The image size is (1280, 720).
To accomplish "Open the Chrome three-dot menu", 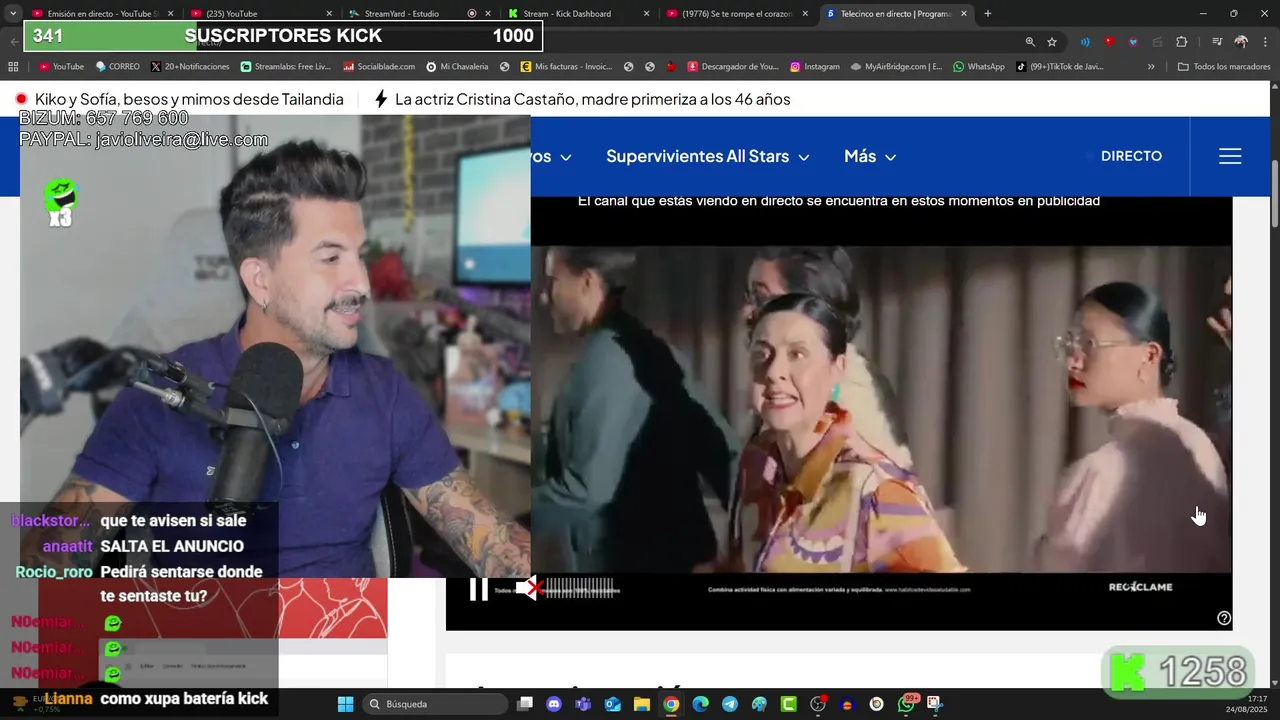I will (1264, 42).
